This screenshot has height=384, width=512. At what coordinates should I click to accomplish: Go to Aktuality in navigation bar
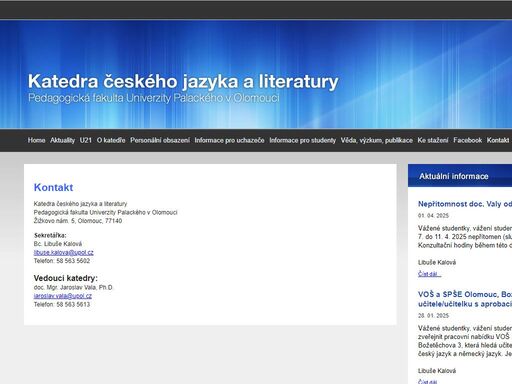pos(62,140)
